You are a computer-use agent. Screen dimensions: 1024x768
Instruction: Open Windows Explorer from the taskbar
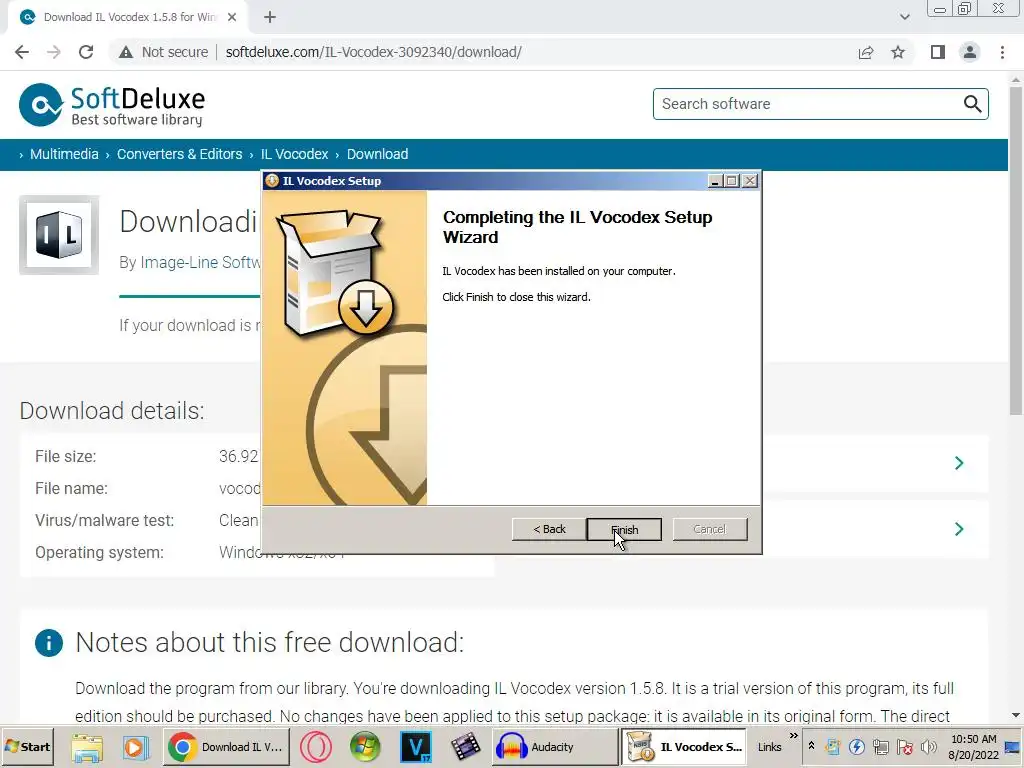tap(88, 747)
